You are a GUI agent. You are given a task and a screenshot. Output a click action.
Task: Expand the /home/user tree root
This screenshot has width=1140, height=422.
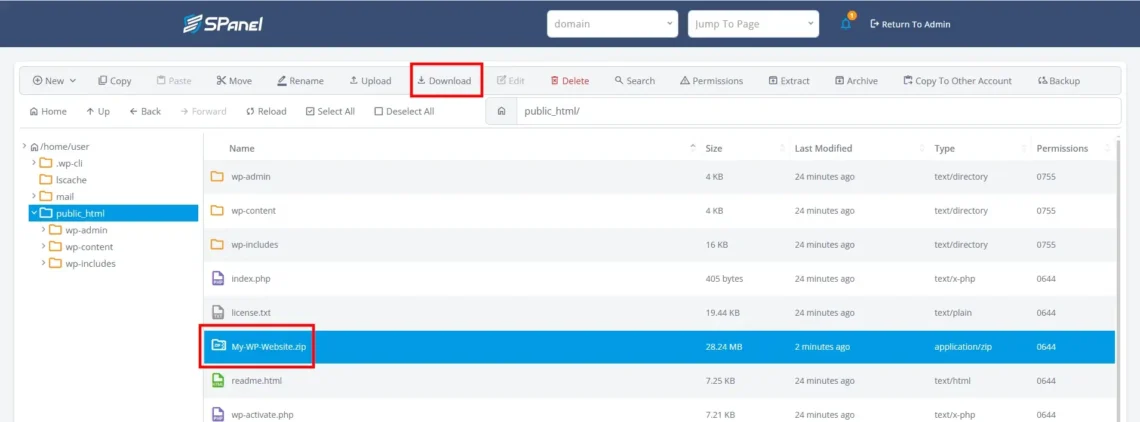coord(24,146)
